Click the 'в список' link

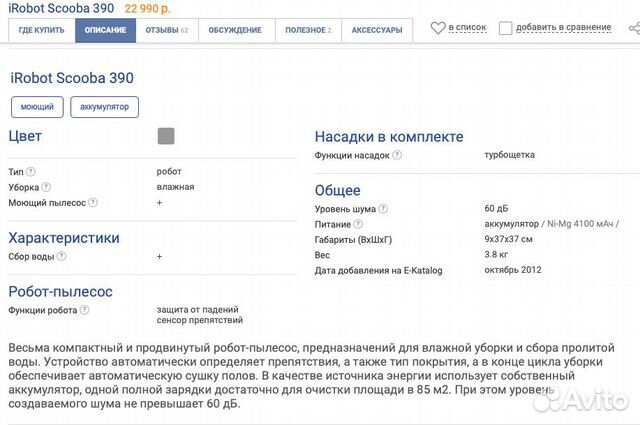(467, 27)
